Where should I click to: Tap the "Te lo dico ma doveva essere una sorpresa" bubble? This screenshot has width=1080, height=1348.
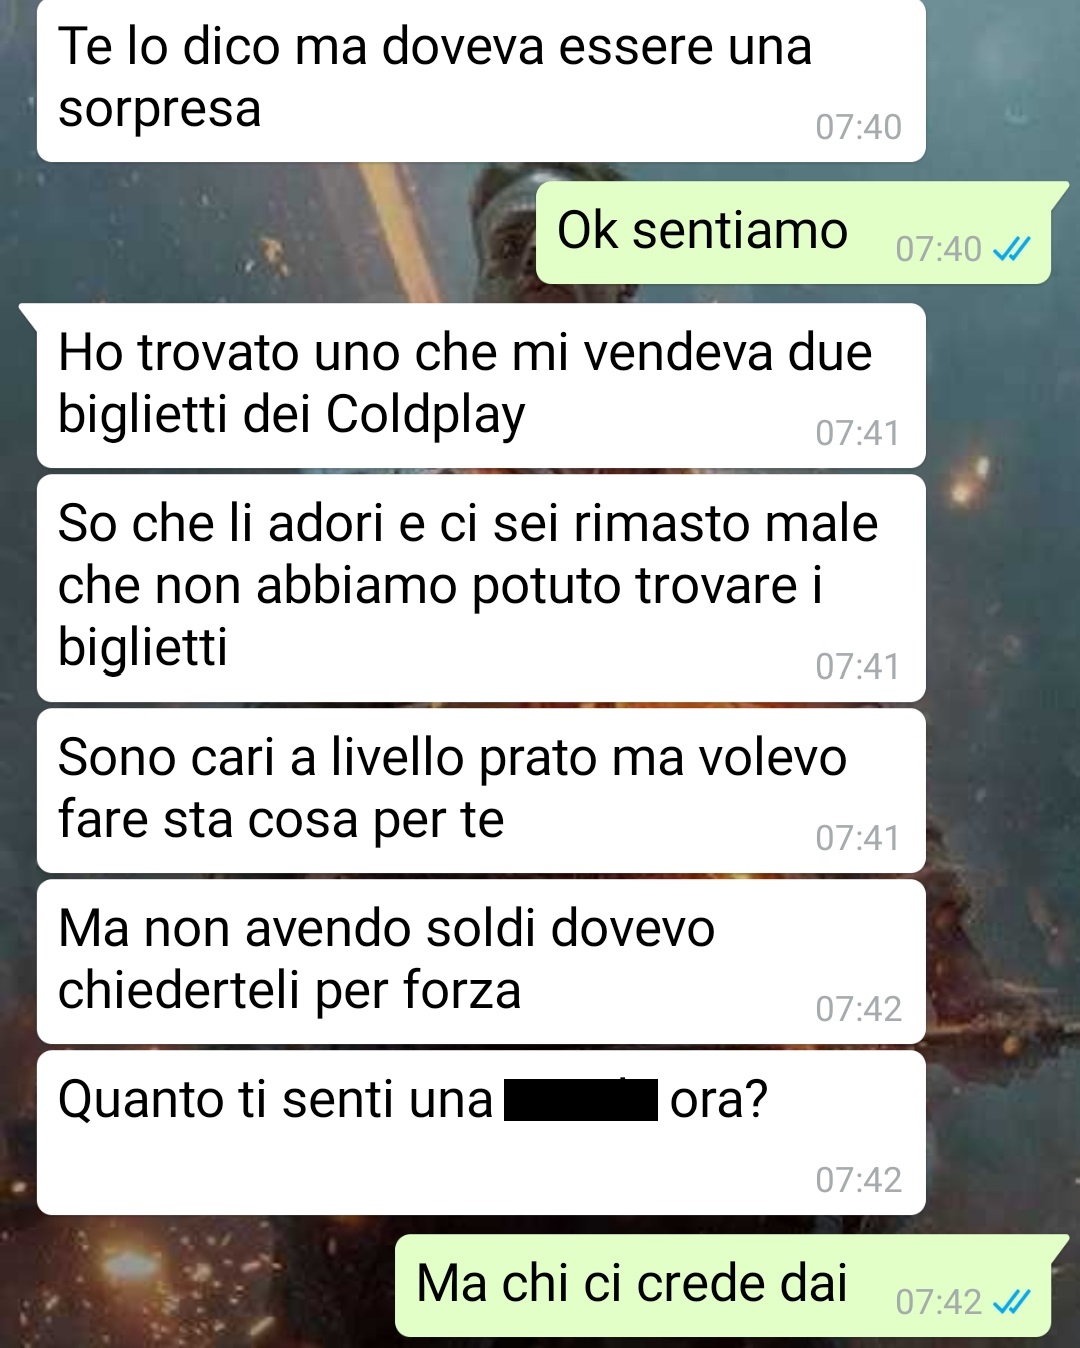[481, 80]
